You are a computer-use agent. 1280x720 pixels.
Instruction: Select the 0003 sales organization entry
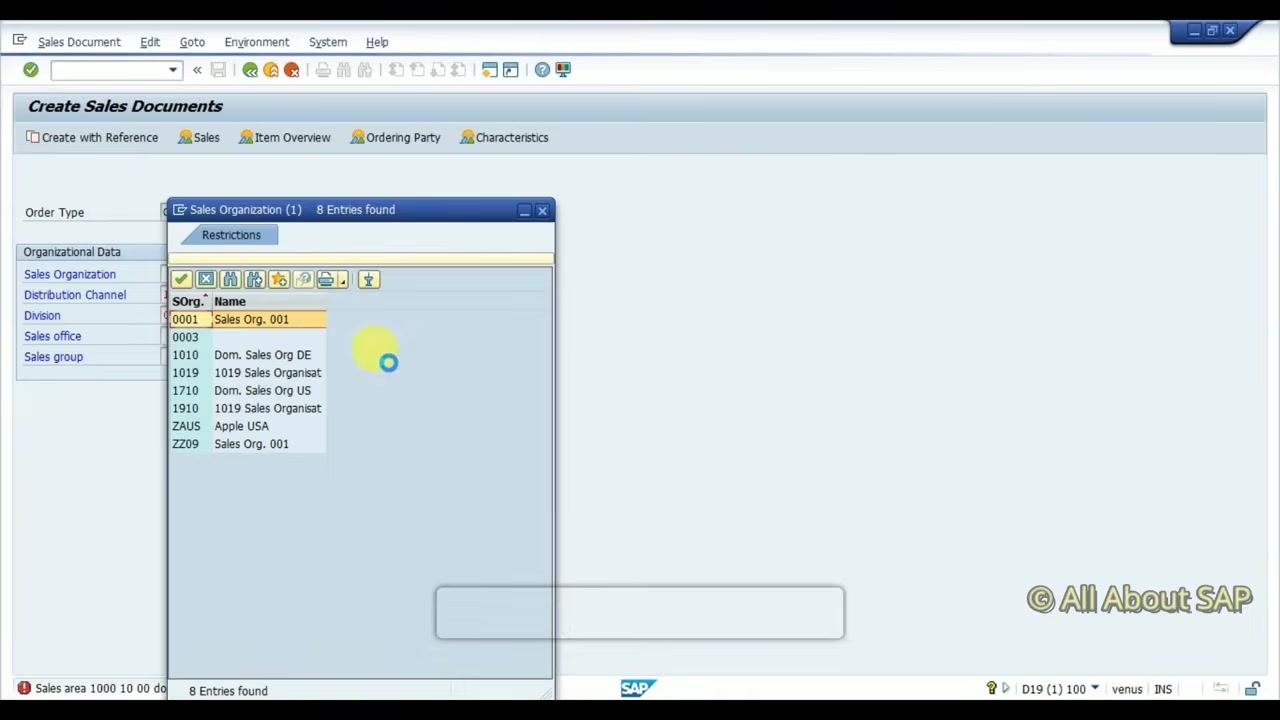tap(248, 337)
